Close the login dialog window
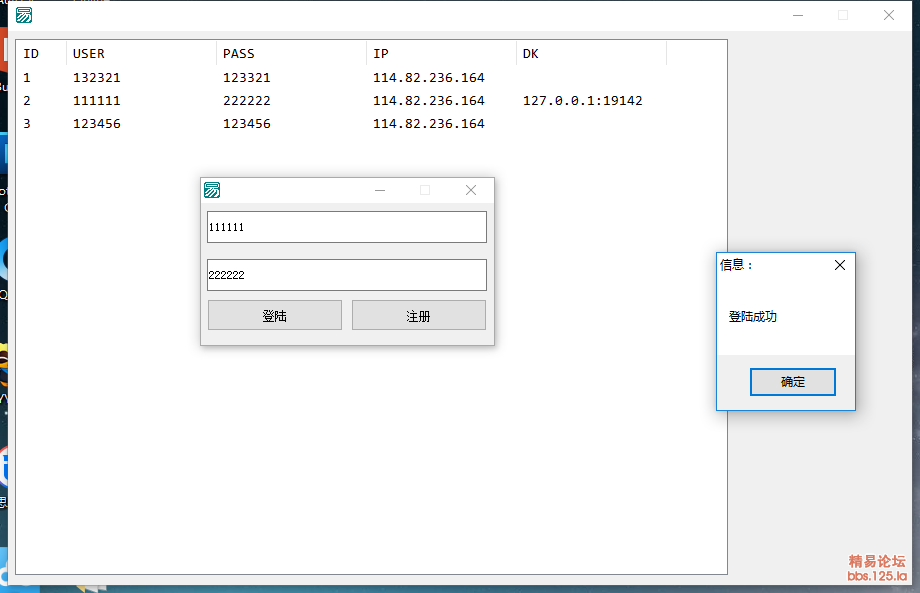Viewport: 920px width, 593px height. pos(471,190)
